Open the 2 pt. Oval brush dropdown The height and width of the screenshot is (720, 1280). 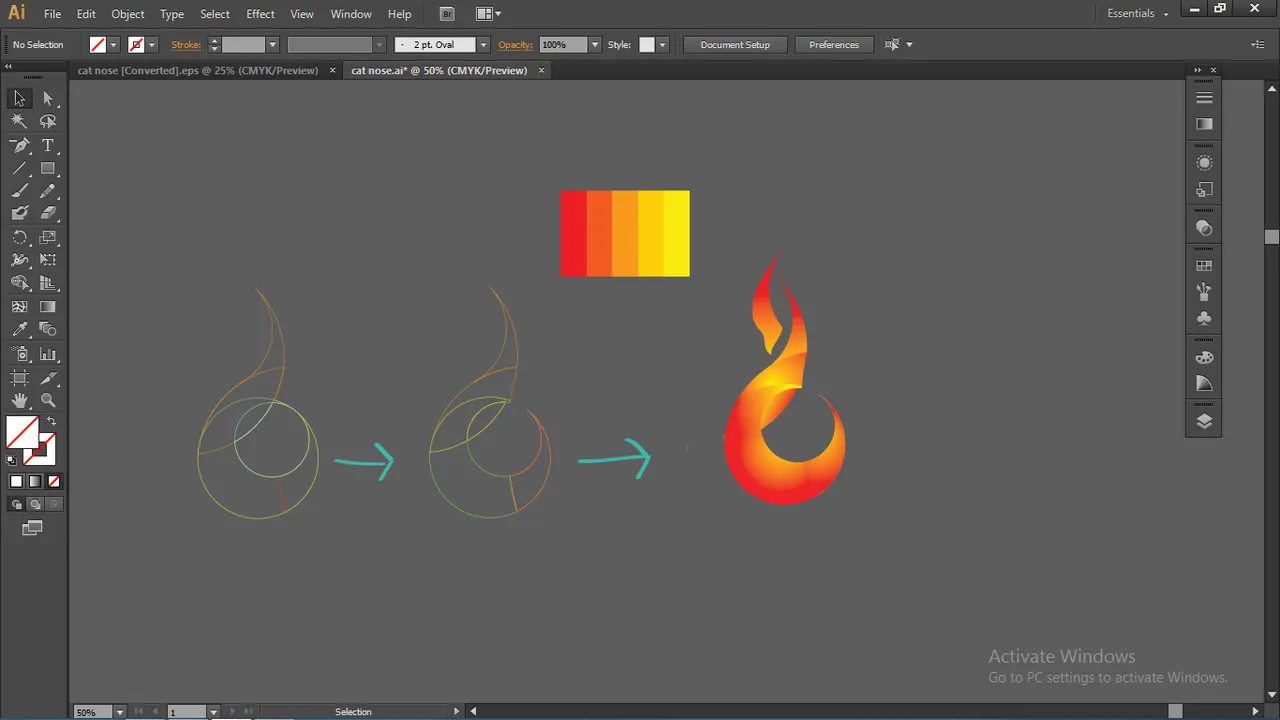click(x=484, y=45)
